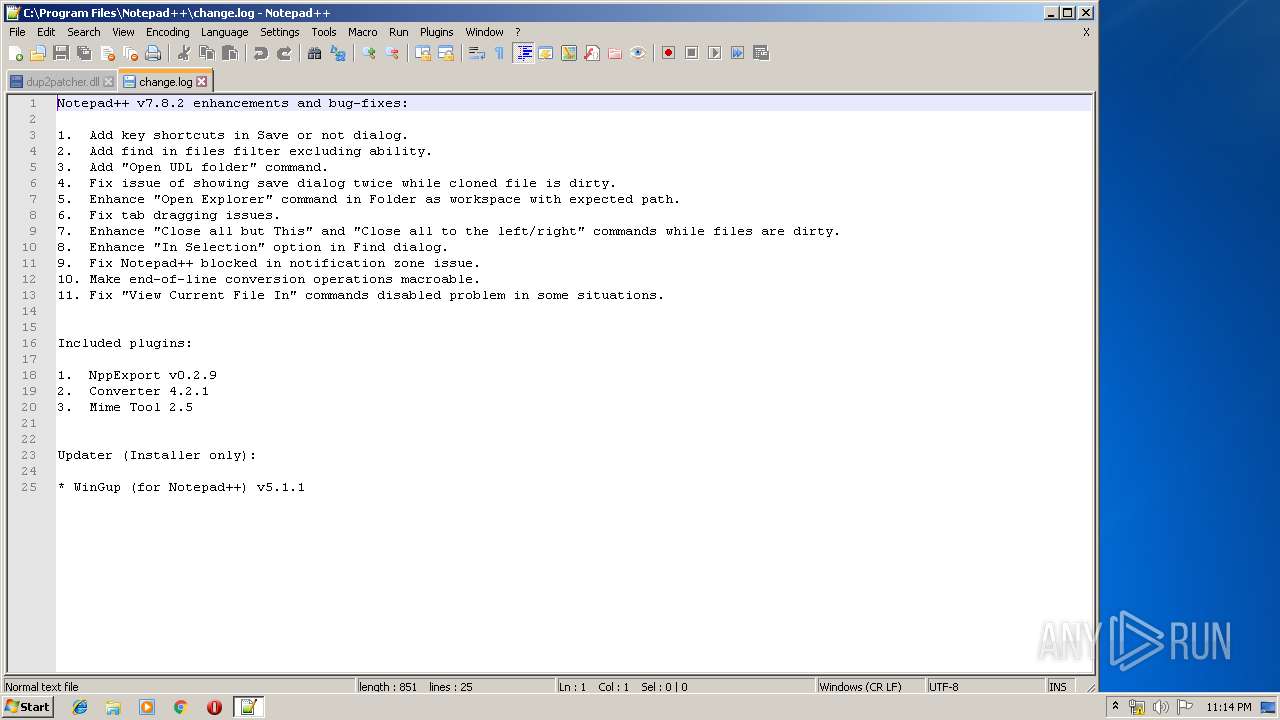The image size is (1280, 720).
Task: Open the Window menu
Action: tap(485, 32)
